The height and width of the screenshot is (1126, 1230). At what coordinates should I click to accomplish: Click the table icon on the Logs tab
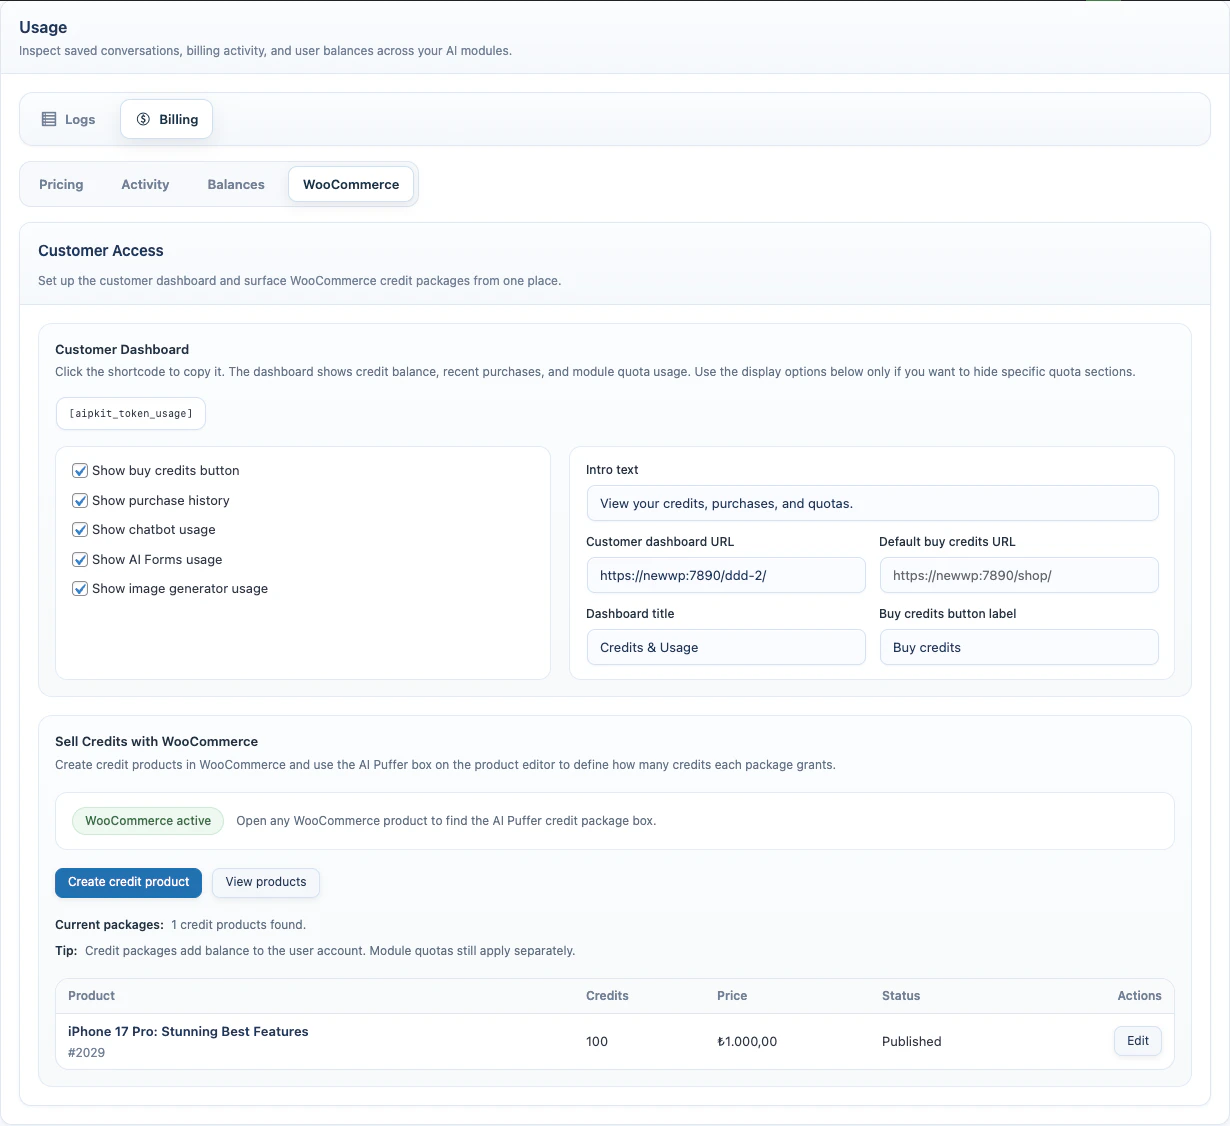tap(49, 118)
